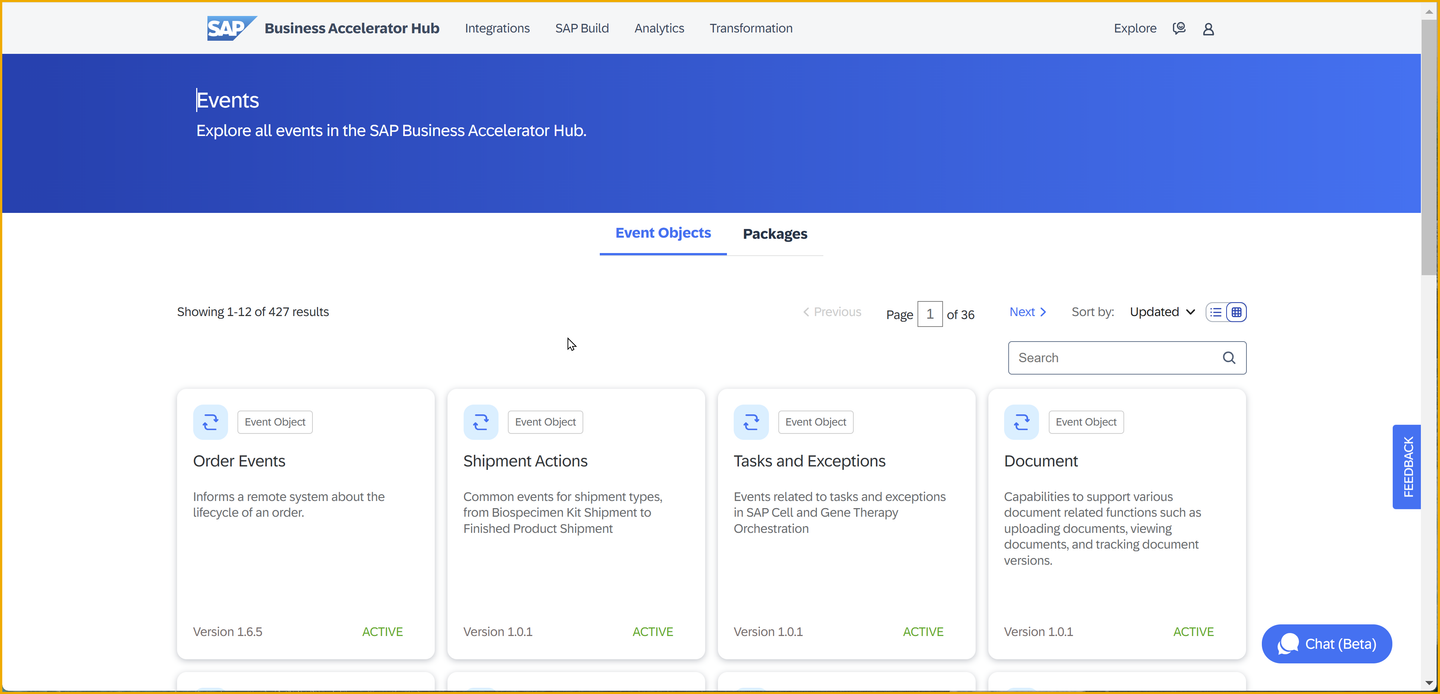Viewport: 1440px width, 694px height.
Task: Switch to the Packages tab
Action: pos(775,234)
